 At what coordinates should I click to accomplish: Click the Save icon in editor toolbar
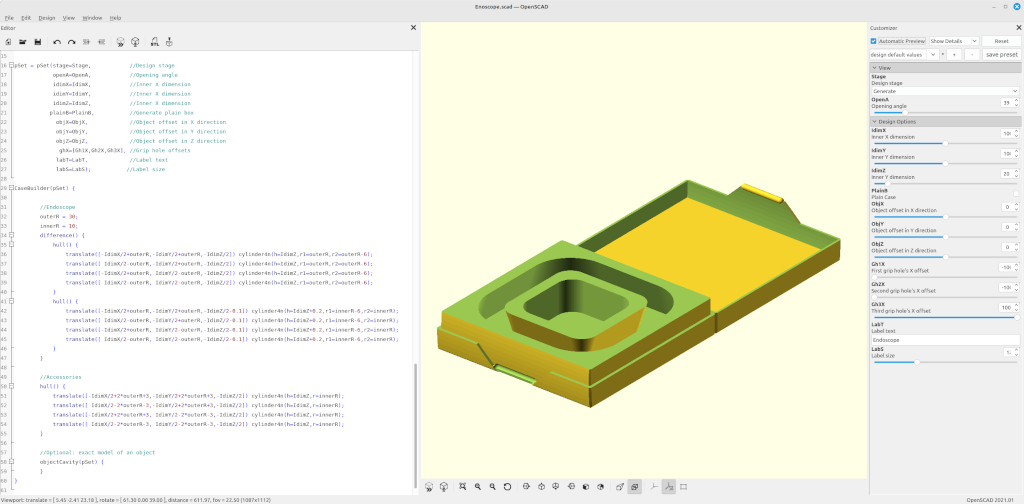[38, 42]
